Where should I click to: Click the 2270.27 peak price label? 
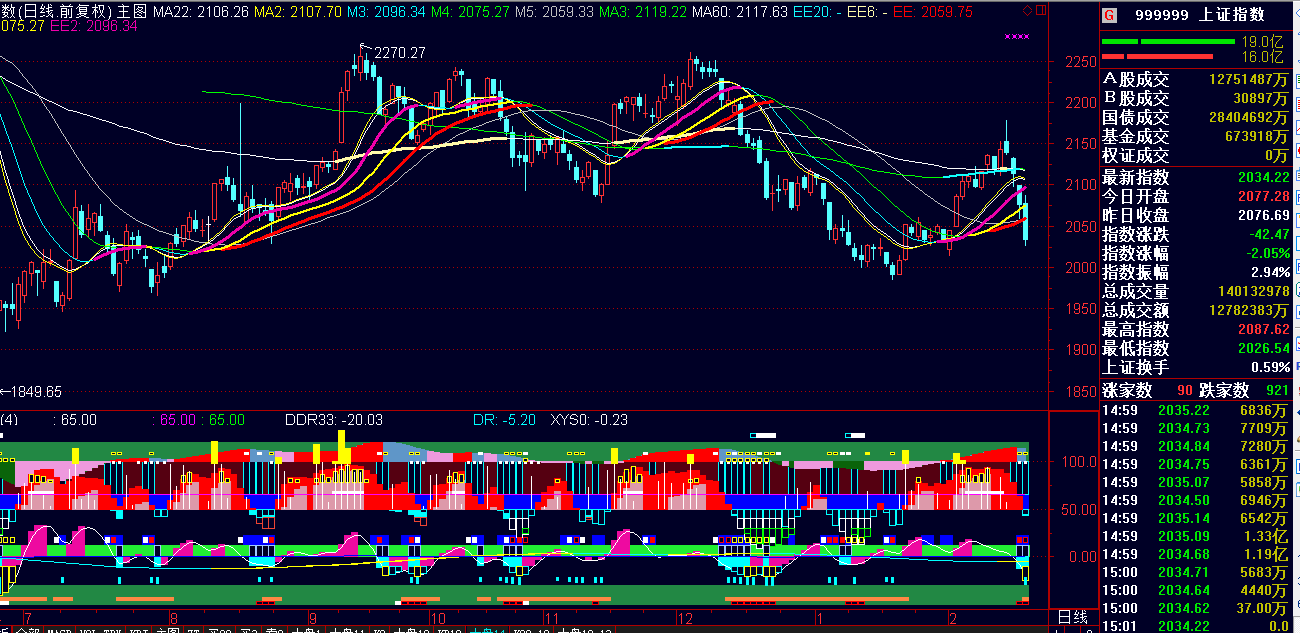coord(400,53)
